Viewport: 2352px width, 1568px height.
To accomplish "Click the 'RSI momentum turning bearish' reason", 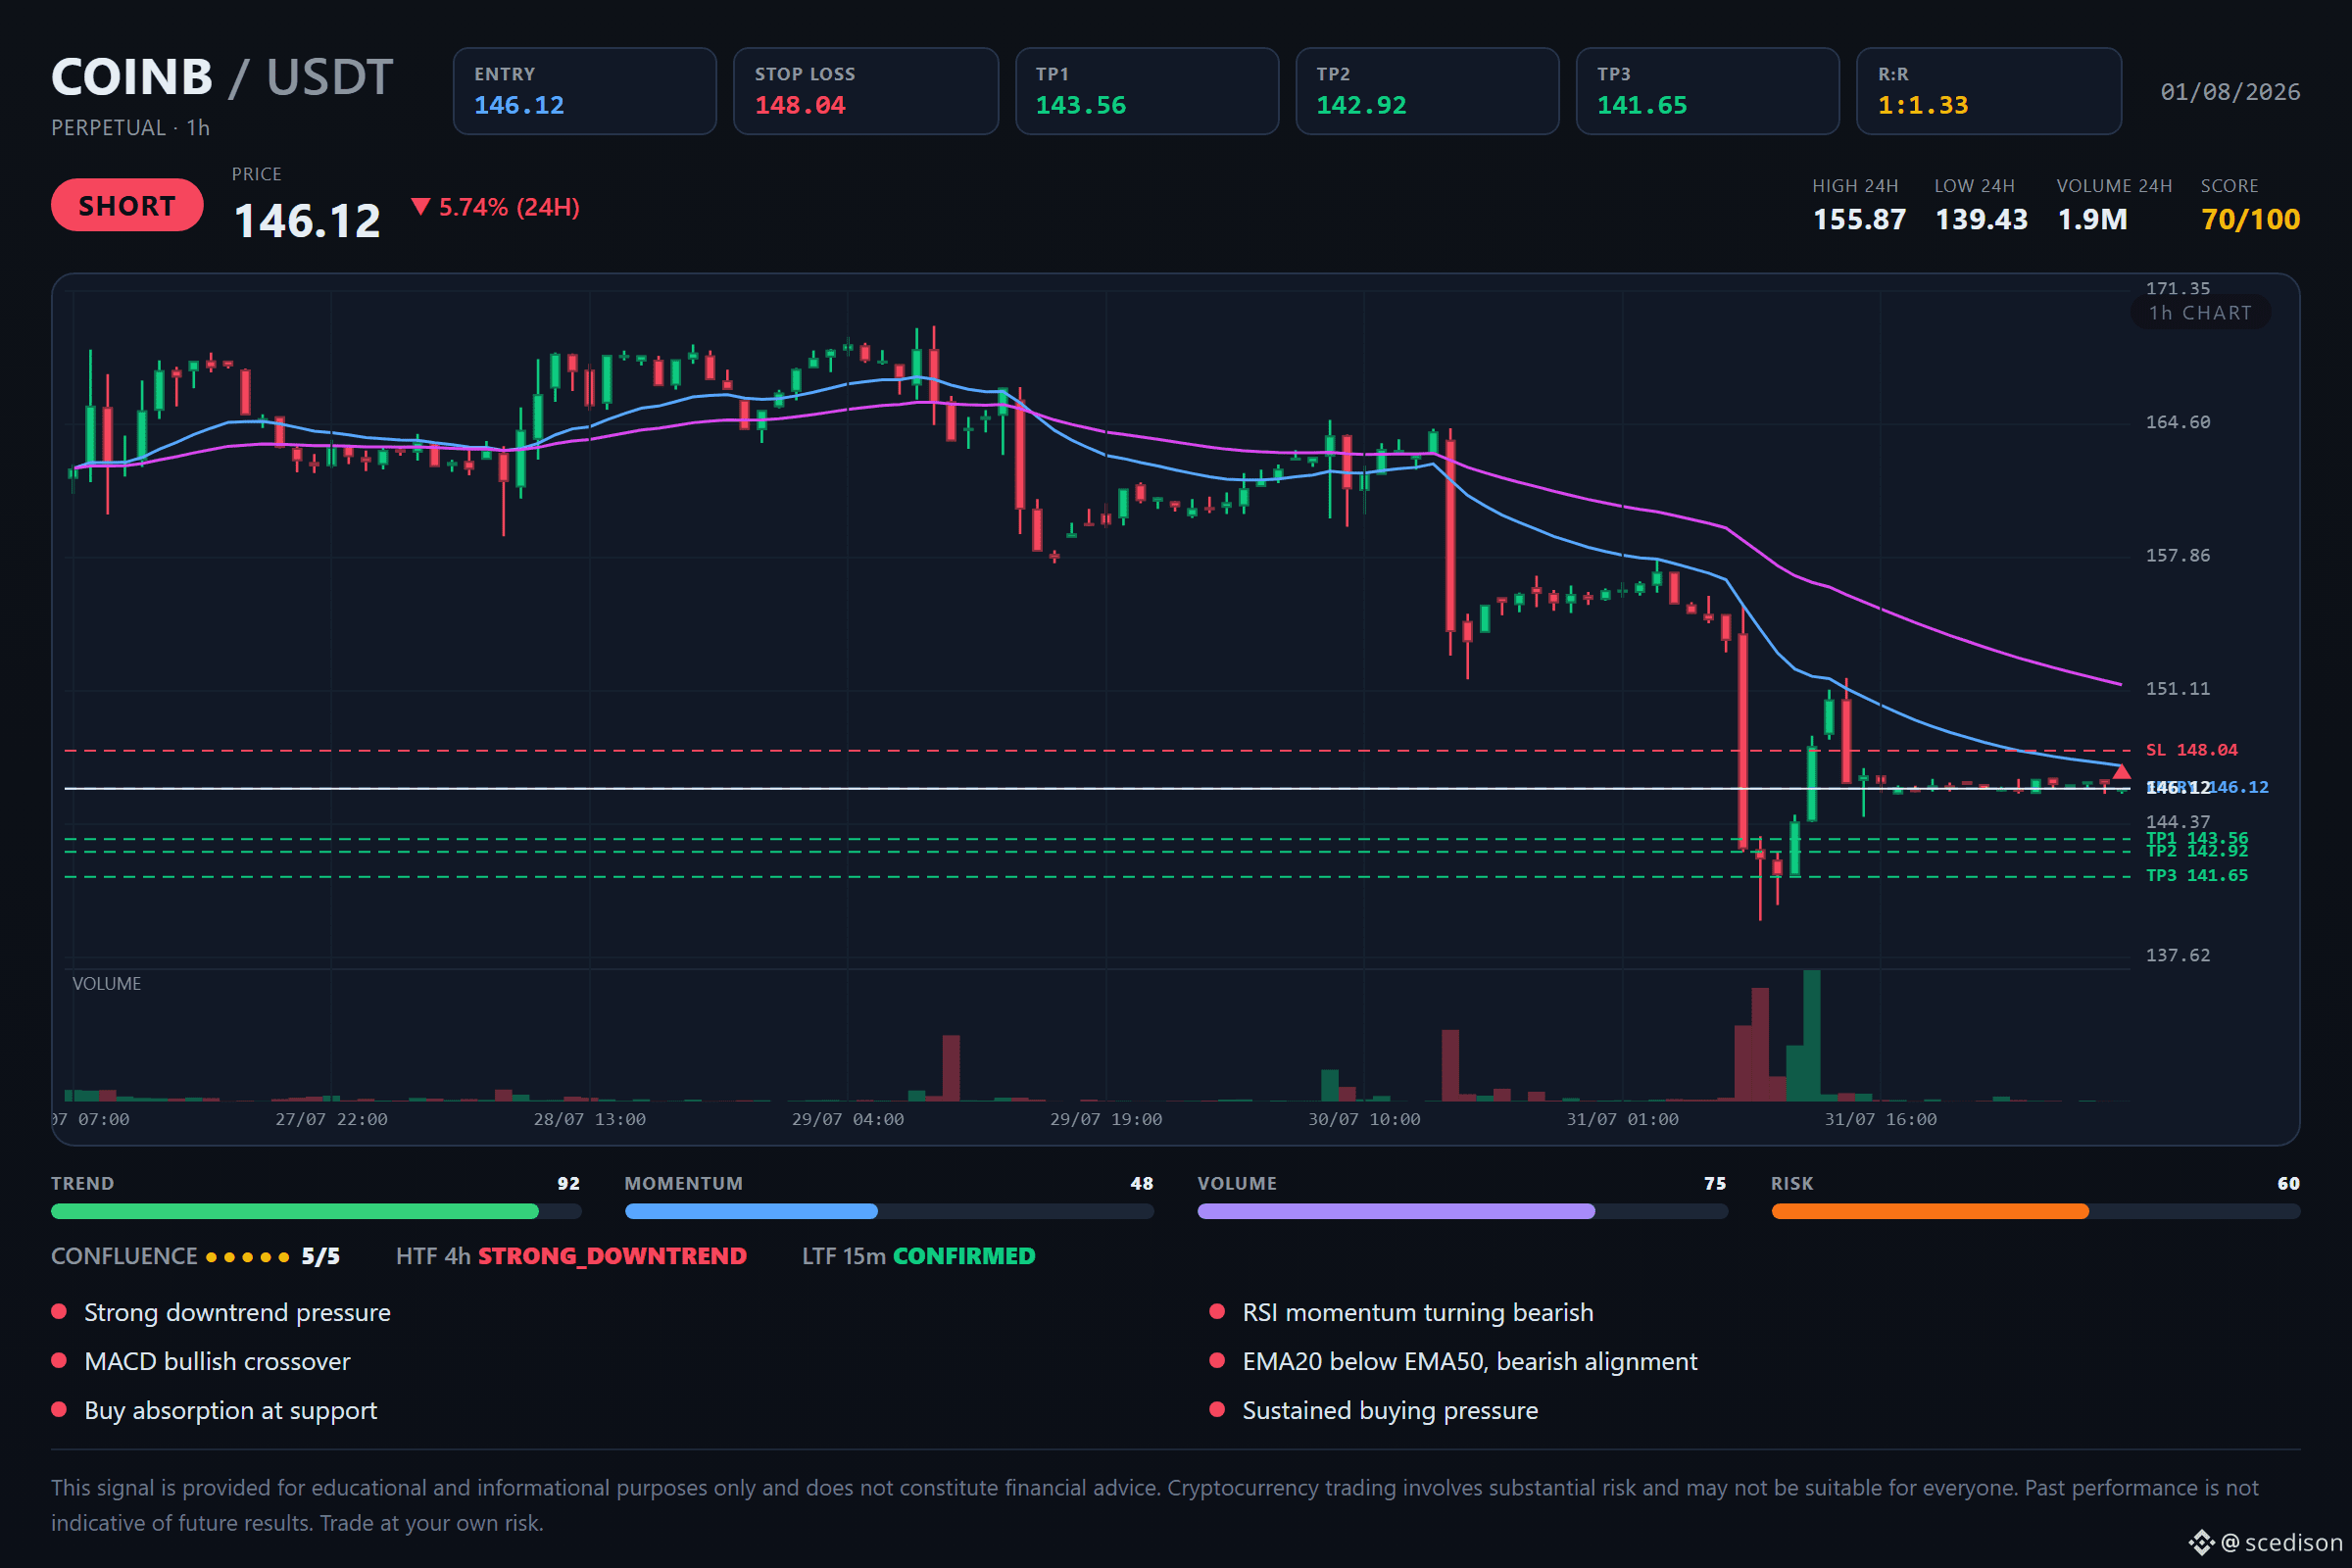I will point(1418,1313).
